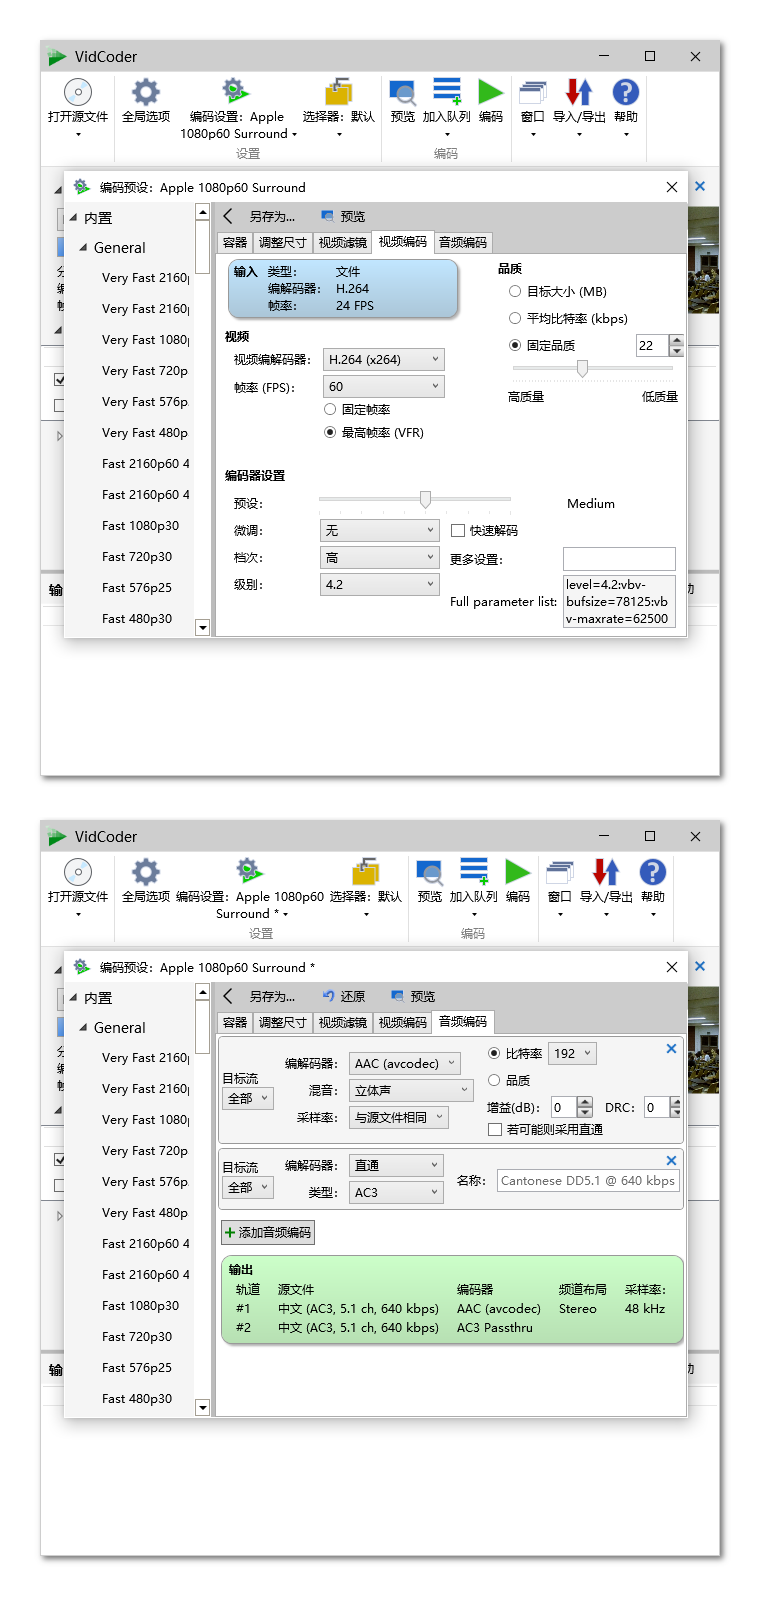This screenshot has height=1597, width=761.
Task: Open 采样率 dropdown 与源文件相同
Action: [x=399, y=1118]
